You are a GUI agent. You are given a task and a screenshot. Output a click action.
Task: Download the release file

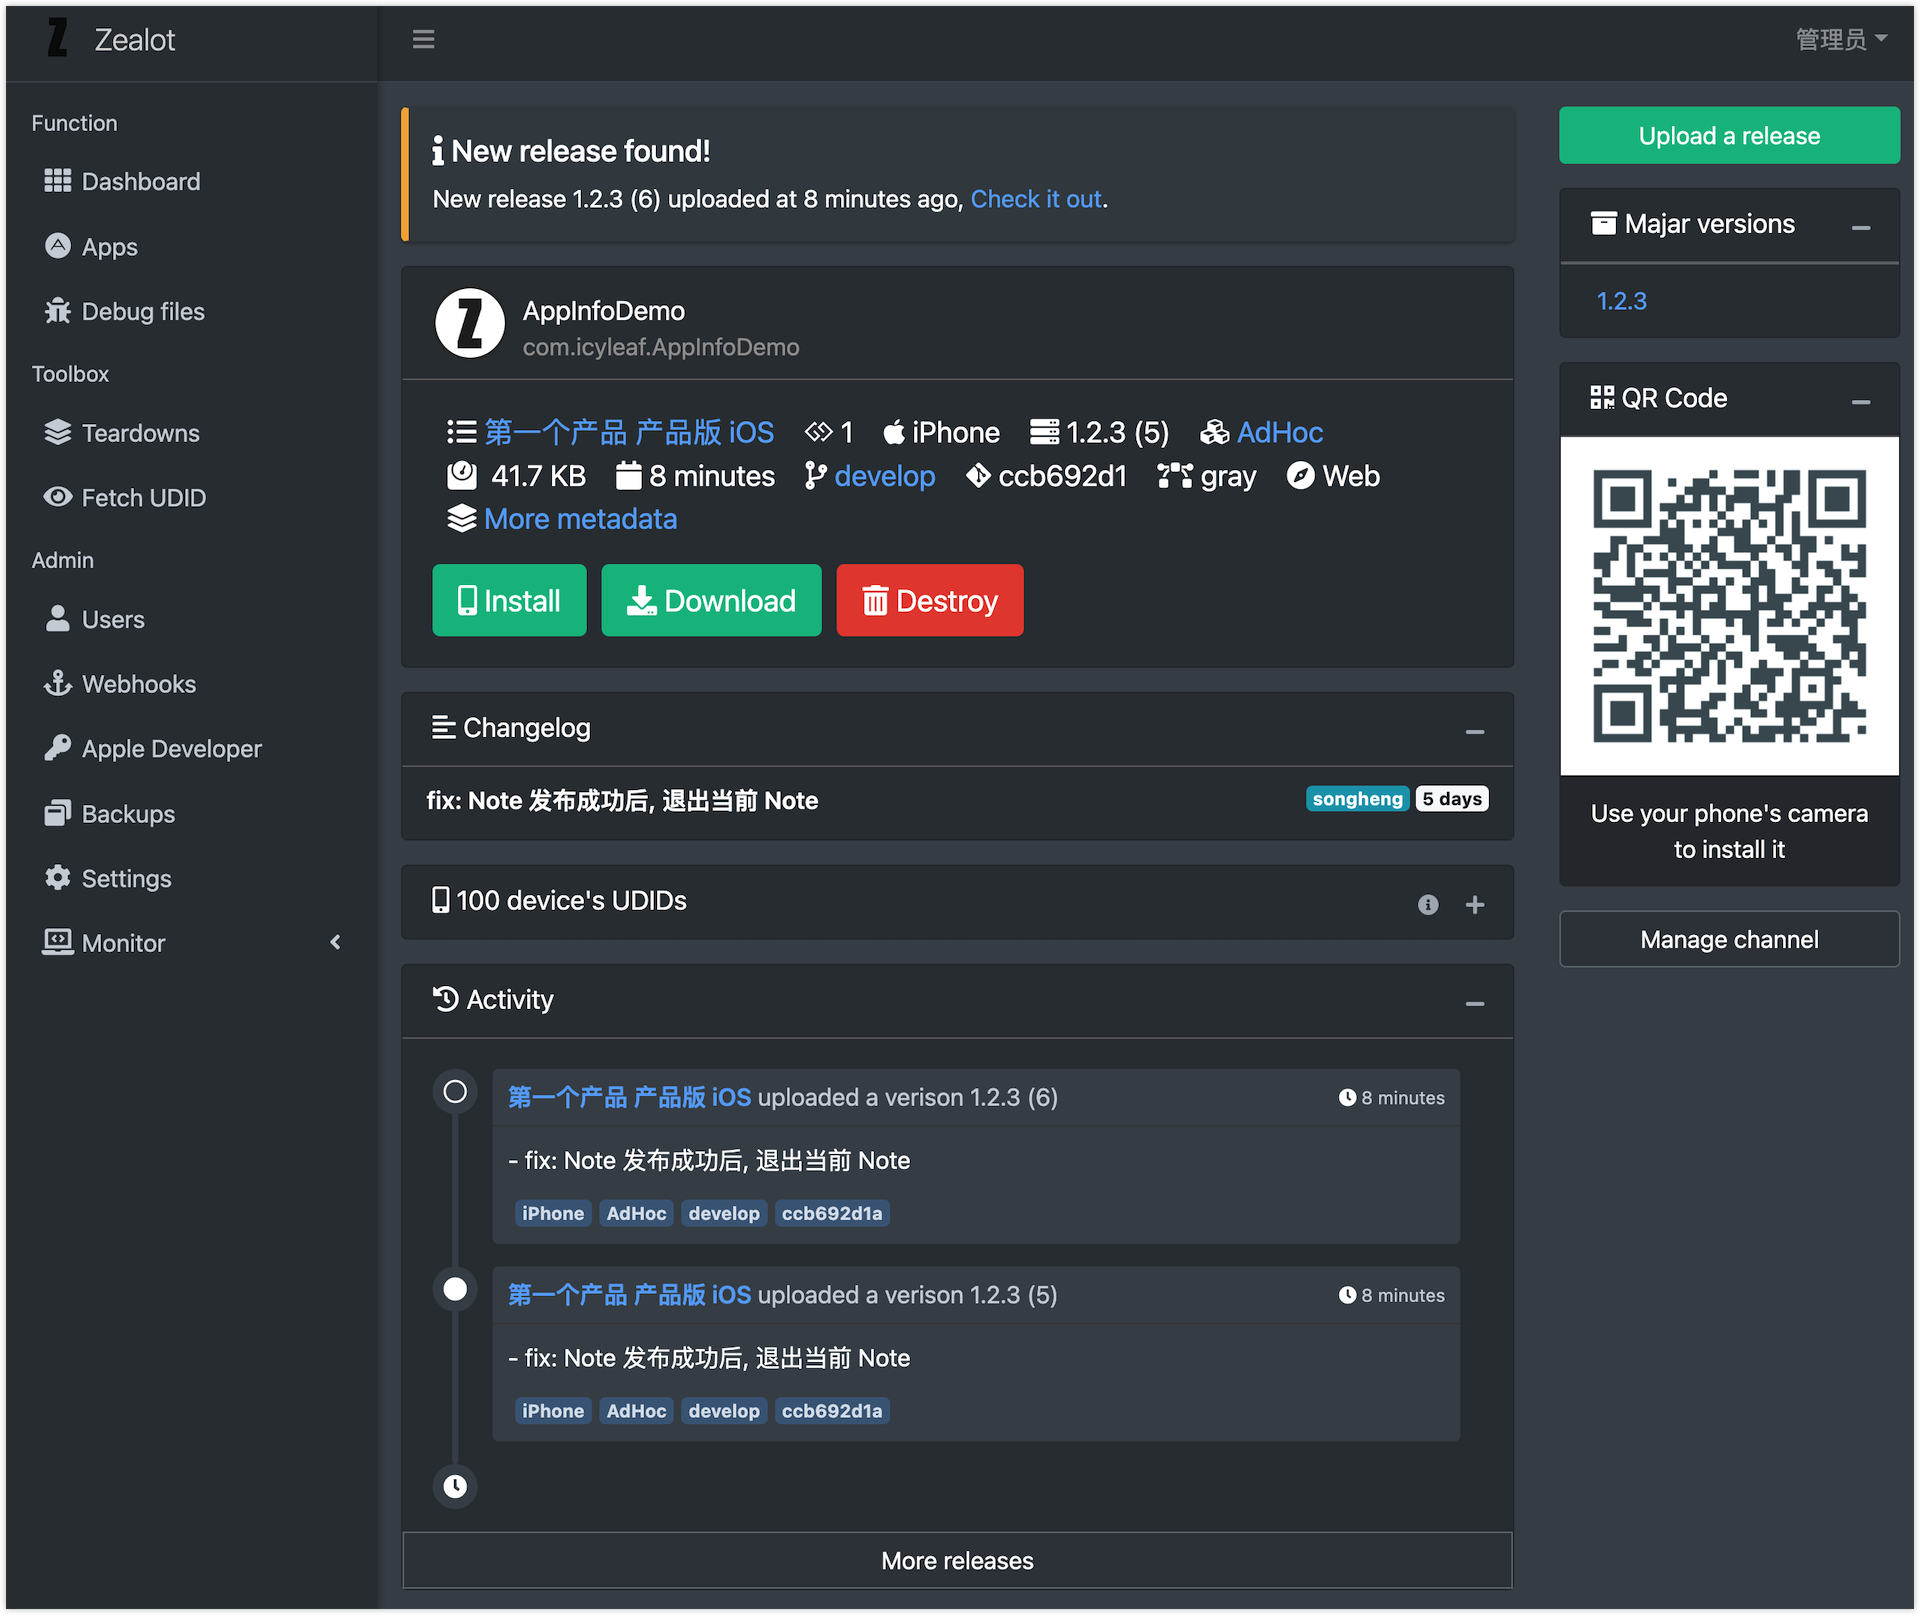(711, 600)
